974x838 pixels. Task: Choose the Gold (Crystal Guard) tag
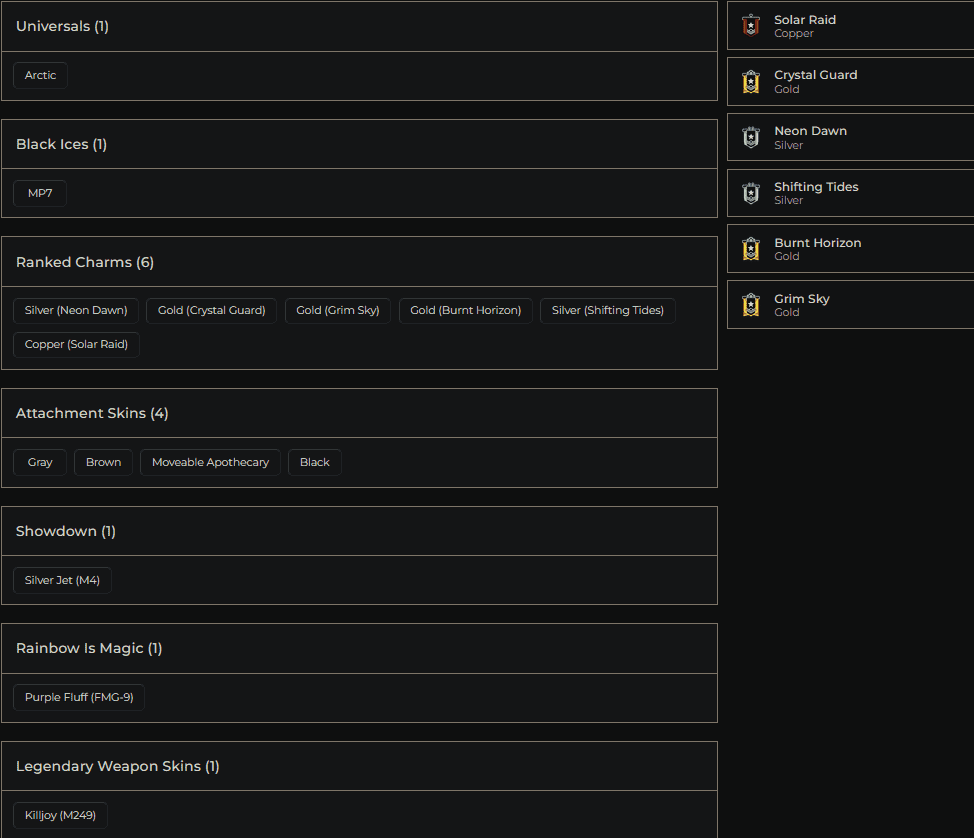pyautogui.click(x=212, y=311)
